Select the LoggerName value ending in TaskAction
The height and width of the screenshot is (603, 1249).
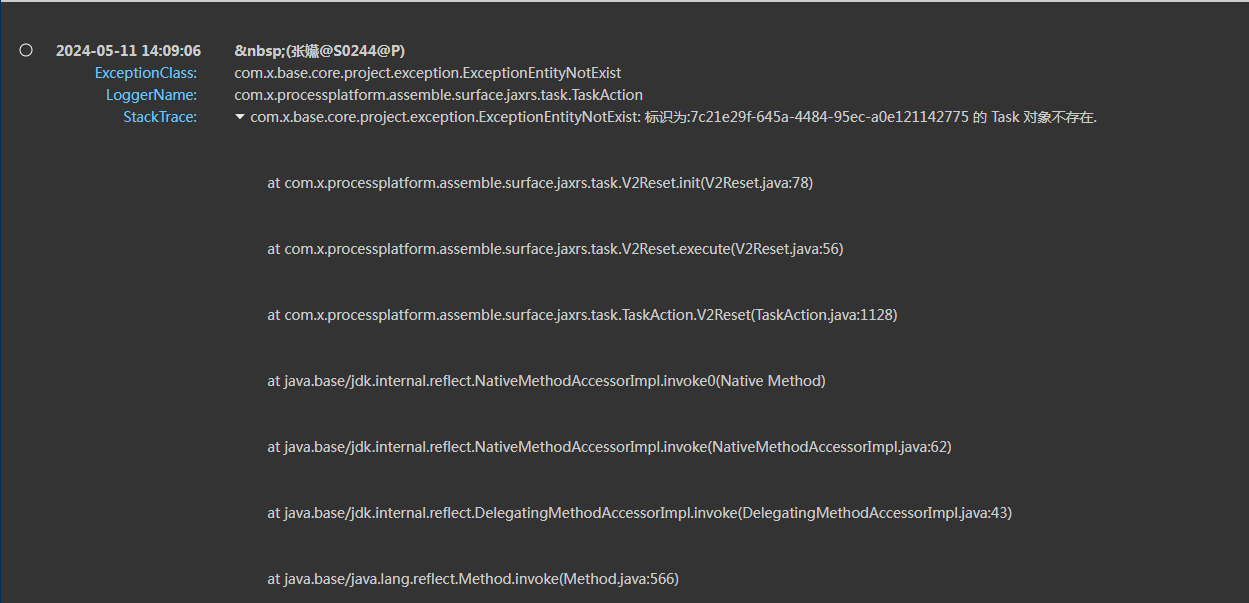click(x=438, y=95)
